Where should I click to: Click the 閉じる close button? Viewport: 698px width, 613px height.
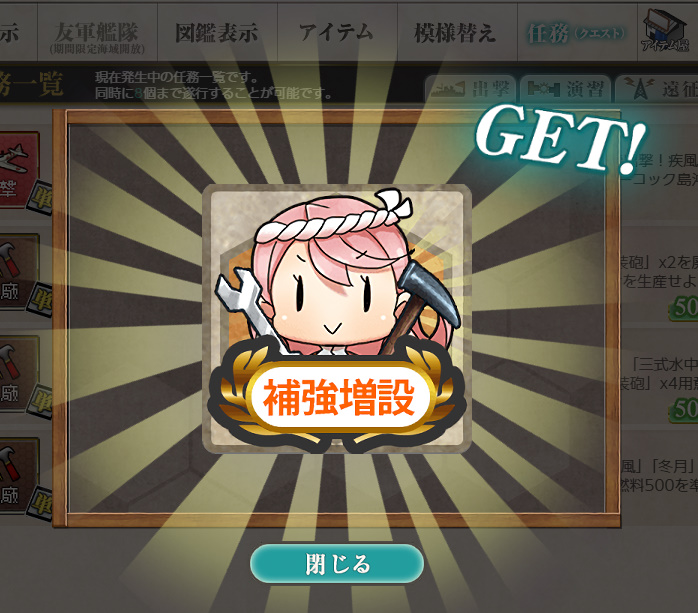(x=337, y=563)
